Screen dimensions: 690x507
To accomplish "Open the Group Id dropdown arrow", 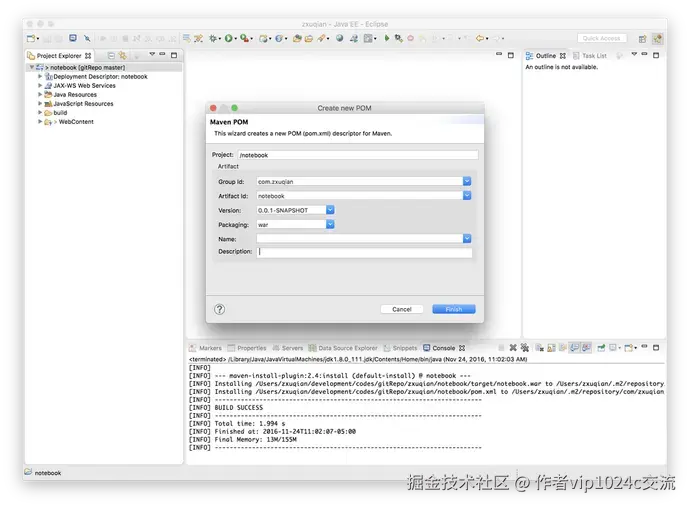I will (467, 181).
